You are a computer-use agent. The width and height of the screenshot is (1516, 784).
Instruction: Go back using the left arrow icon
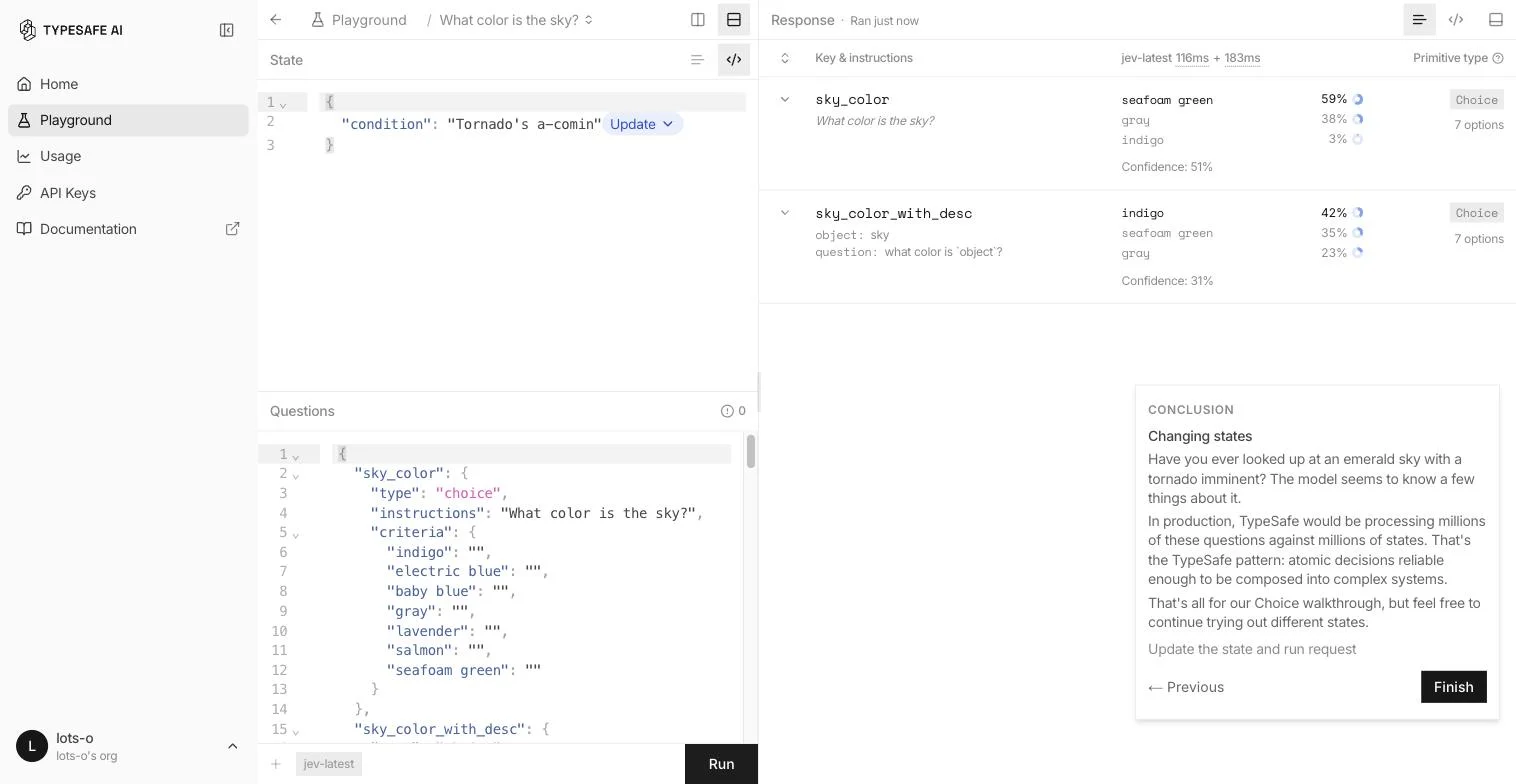[x=276, y=19]
